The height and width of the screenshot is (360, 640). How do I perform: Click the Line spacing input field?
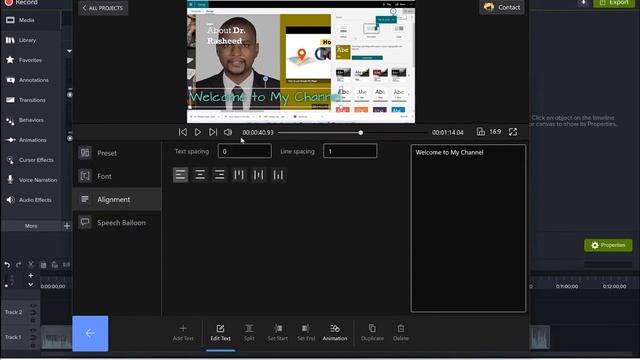[x=350, y=151]
